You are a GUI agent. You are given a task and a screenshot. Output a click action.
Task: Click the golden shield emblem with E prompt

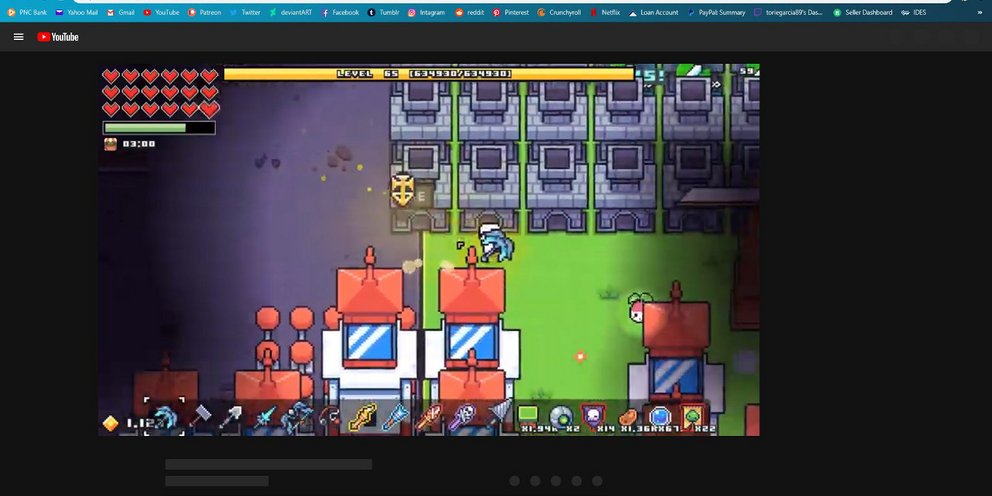[402, 190]
